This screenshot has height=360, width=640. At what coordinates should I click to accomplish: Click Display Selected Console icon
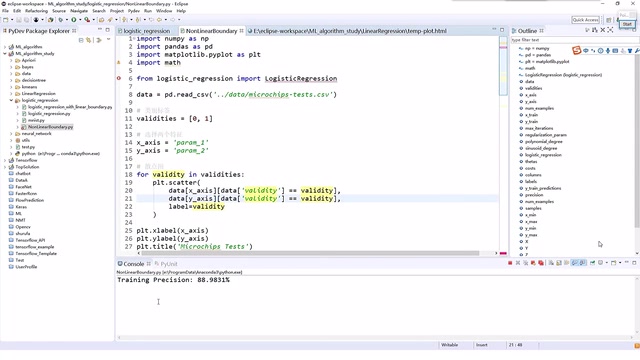point(600,263)
